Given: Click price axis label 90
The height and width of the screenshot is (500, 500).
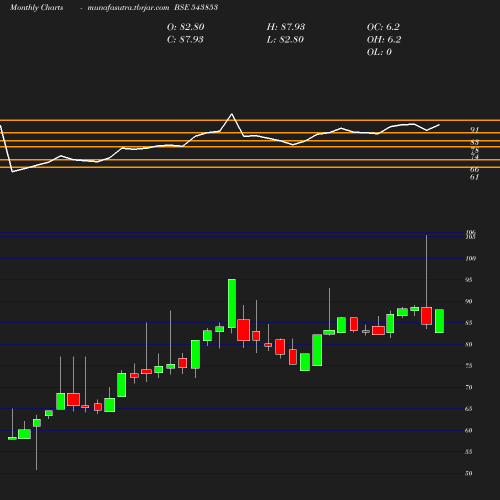Looking at the screenshot, I should tap(469, 301).
